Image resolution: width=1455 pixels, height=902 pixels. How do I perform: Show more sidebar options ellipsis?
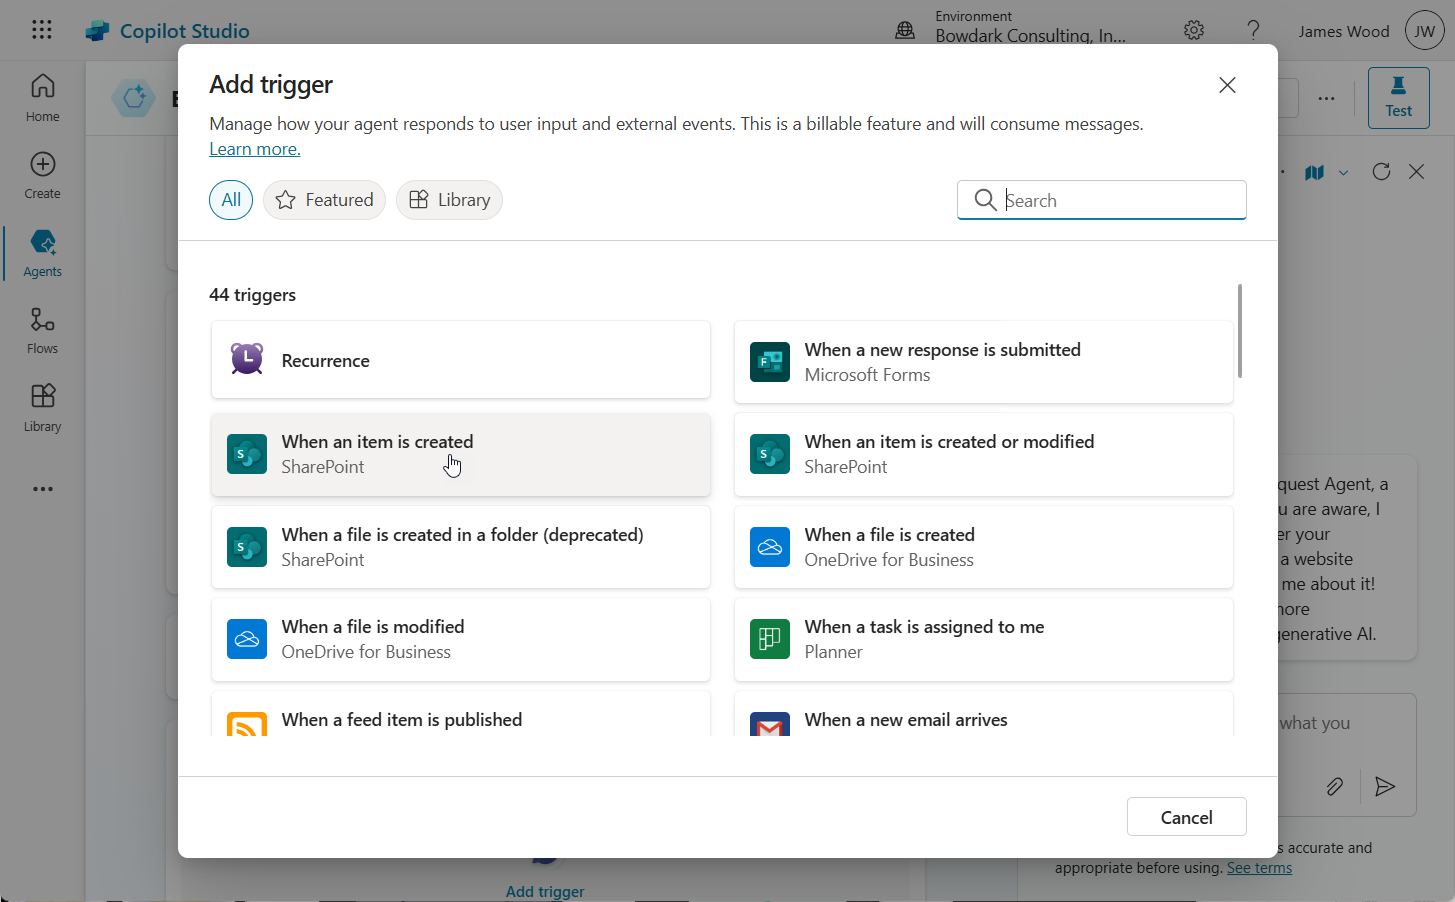(x=42, y=489)
